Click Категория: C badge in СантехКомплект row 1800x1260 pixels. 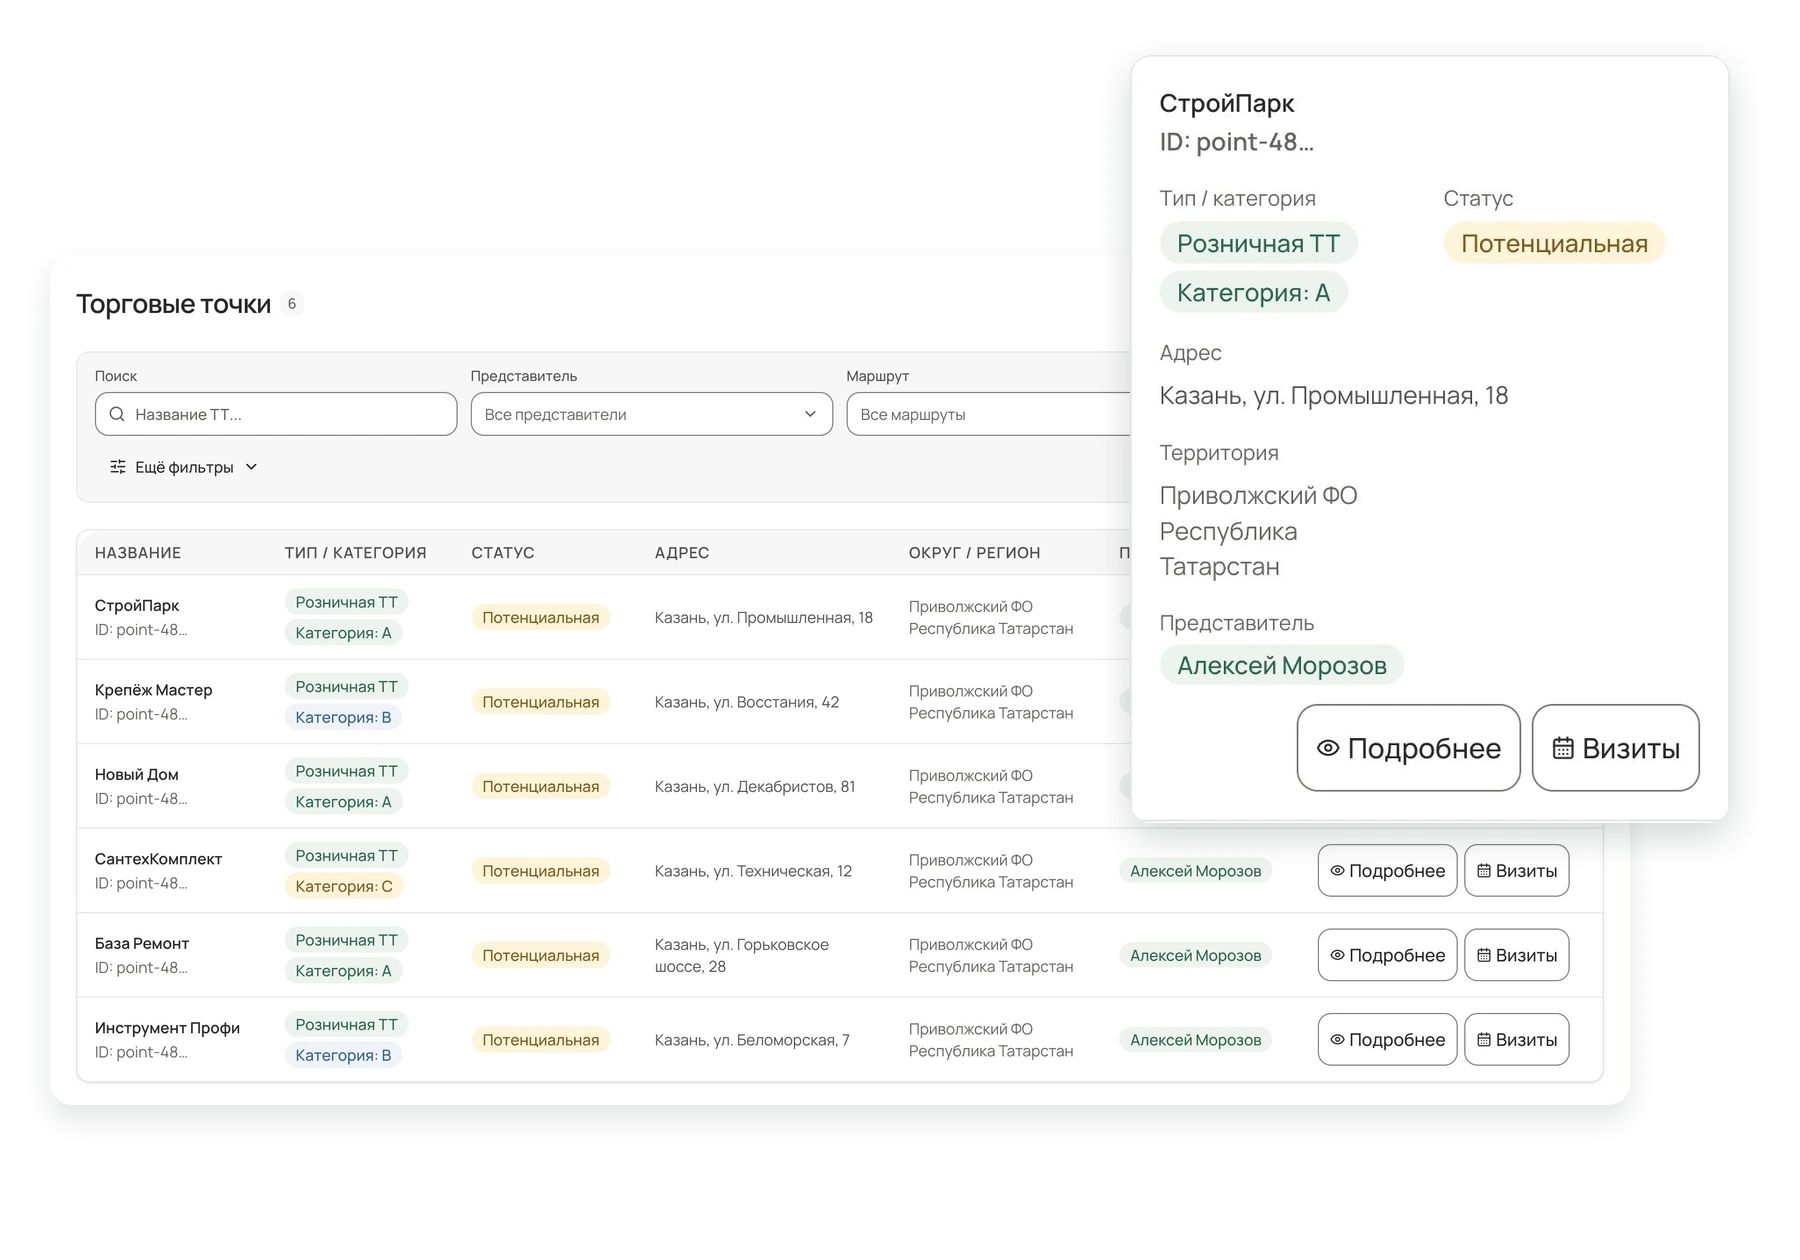click(343, 886)
